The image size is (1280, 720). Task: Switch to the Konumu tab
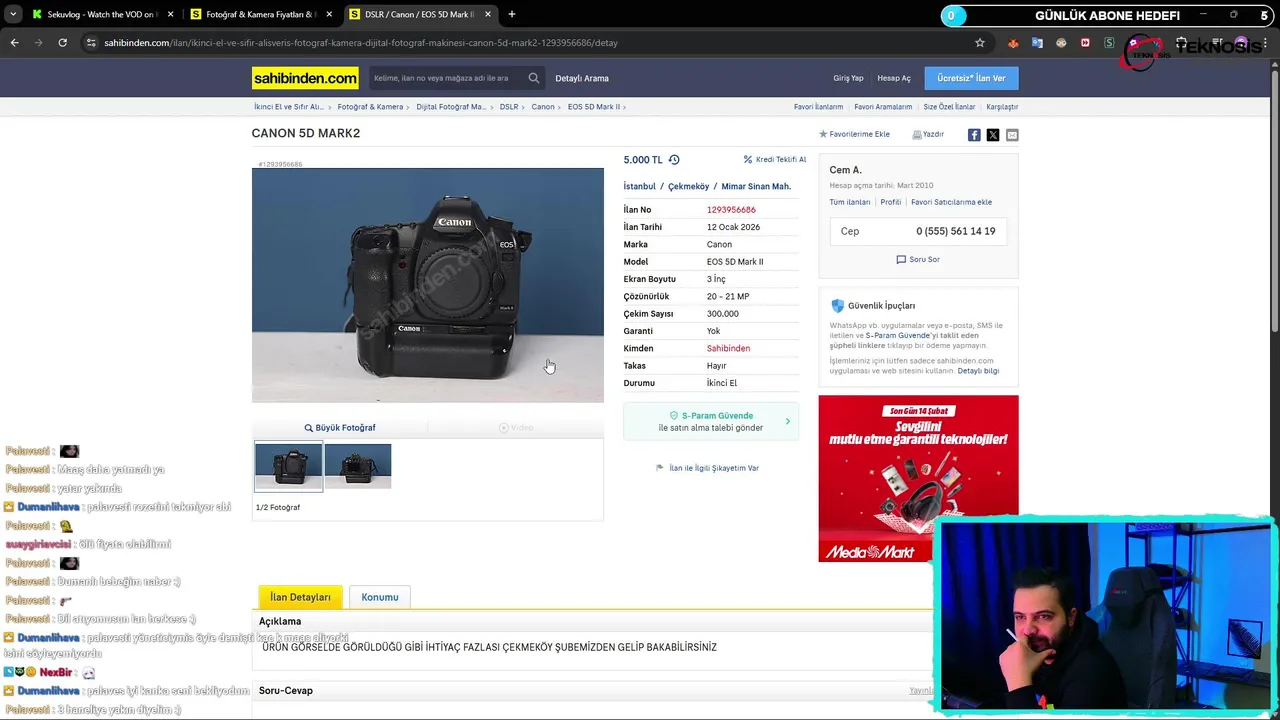click(380, 597)
